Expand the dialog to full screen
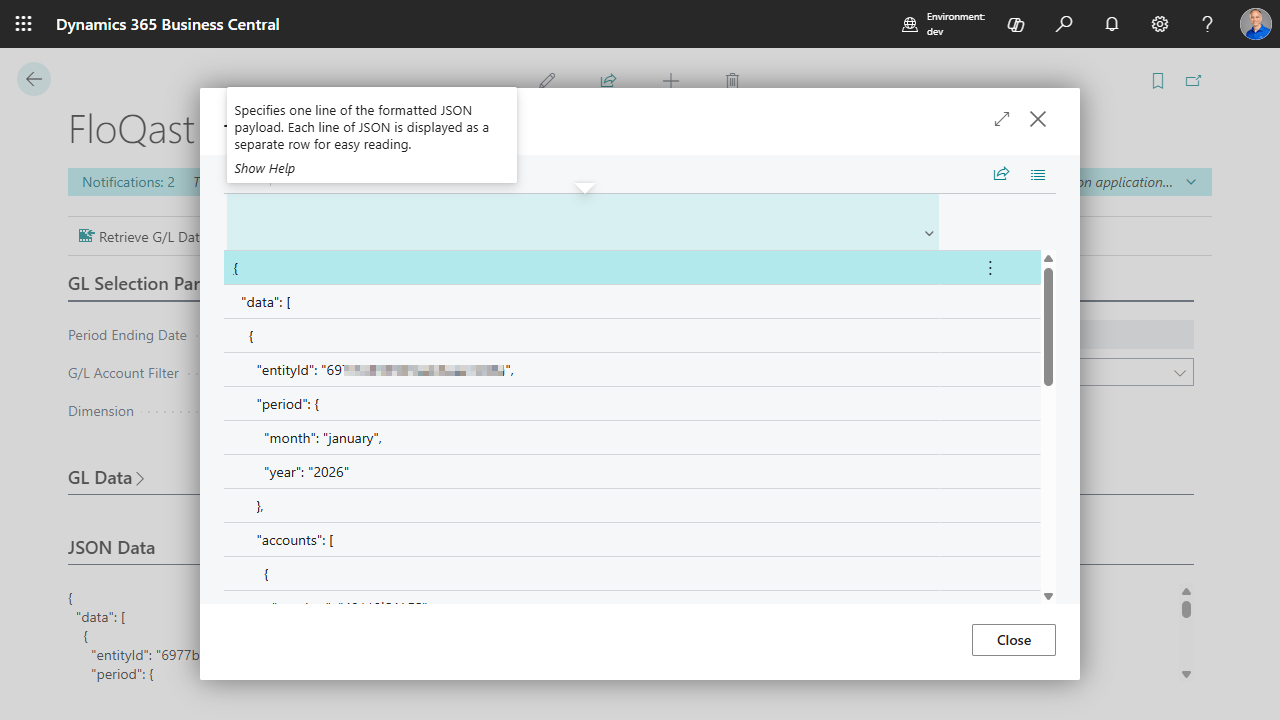 coord(1002,119)
